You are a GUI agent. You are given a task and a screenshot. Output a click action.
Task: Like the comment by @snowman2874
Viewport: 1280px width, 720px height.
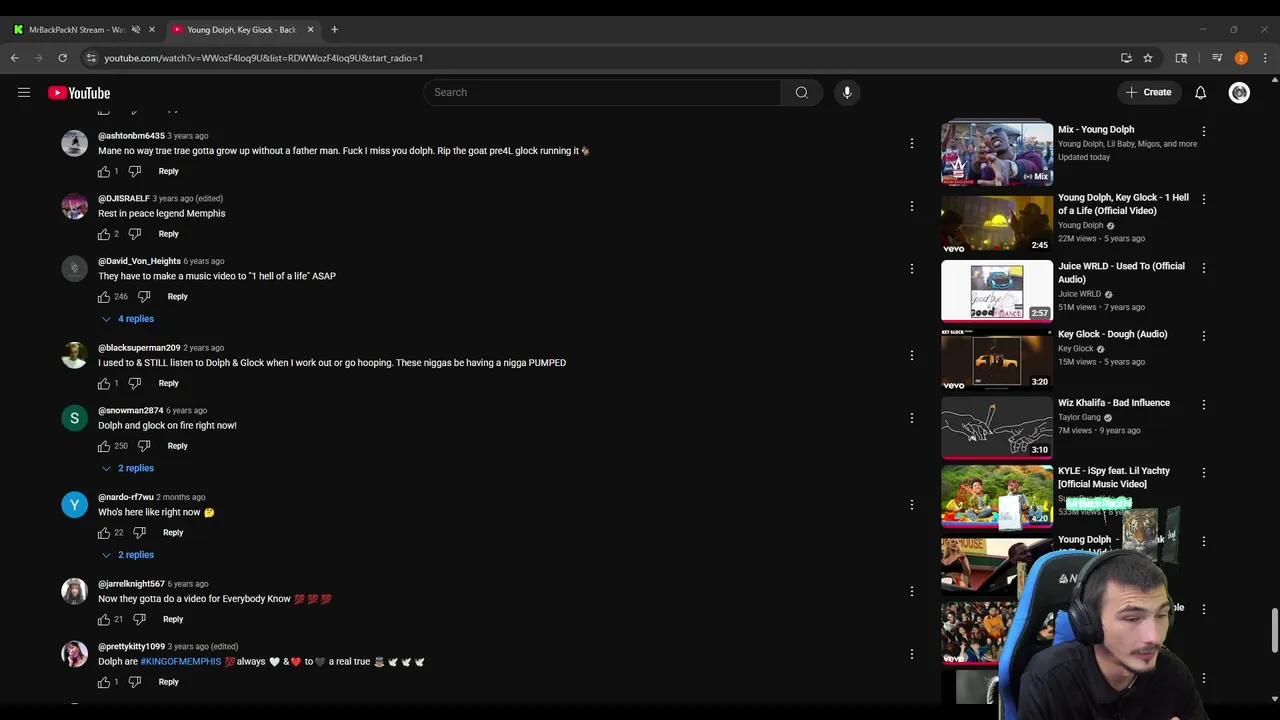coord(104,446)
